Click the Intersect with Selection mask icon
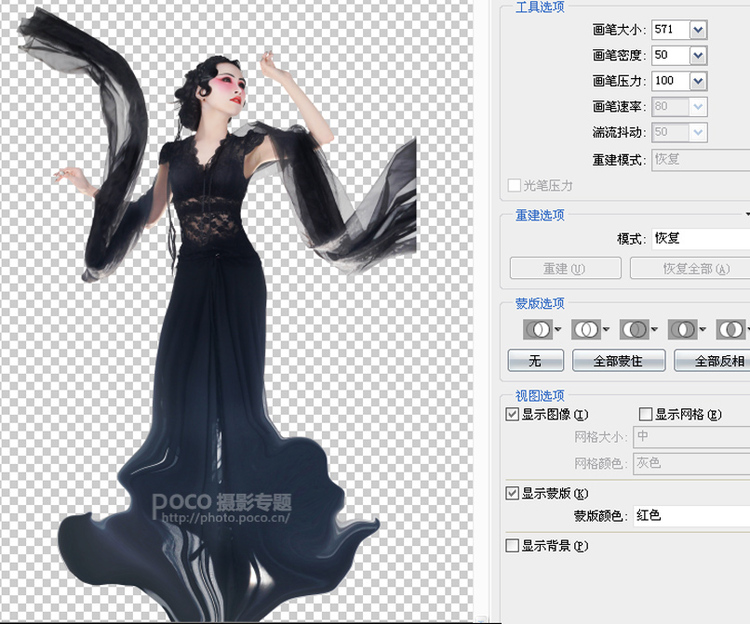Screen dimensions: 750x624 tap(683, 329)
